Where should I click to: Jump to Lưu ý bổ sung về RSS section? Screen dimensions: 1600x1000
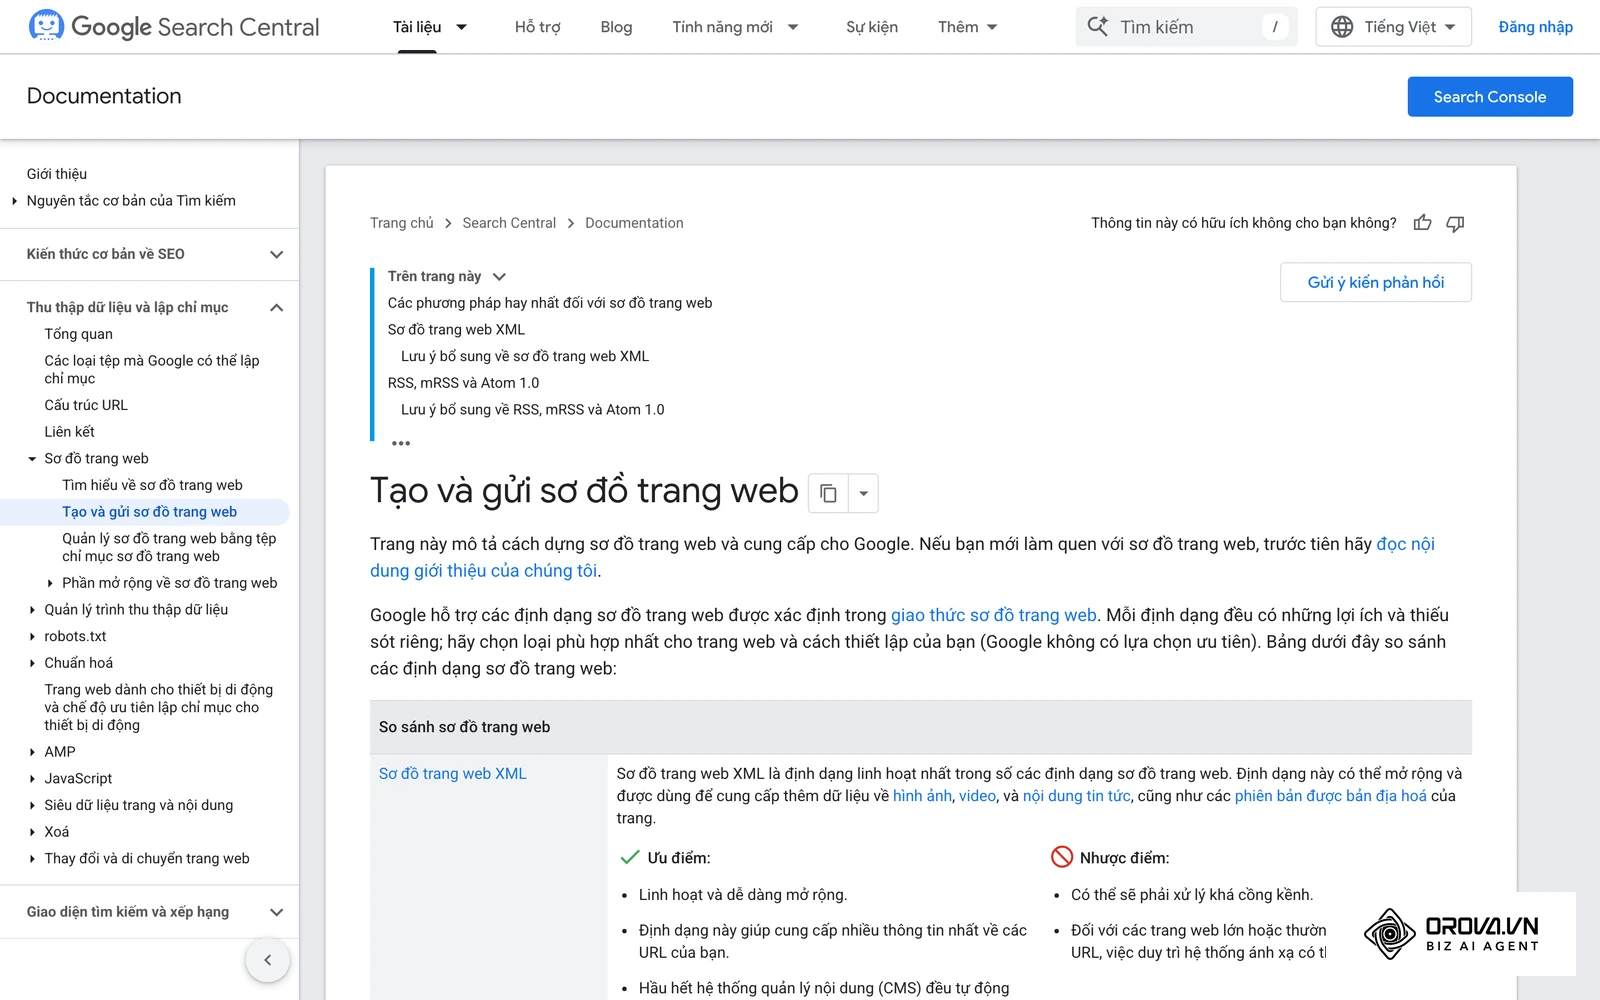tap(532, 410)
